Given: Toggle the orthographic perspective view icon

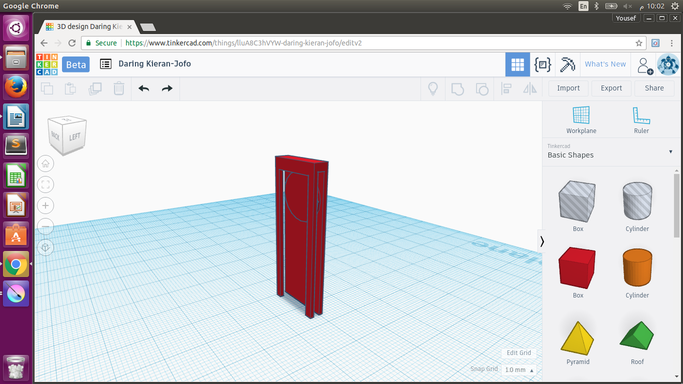Looking at the screenshot, I should (45, 247).
